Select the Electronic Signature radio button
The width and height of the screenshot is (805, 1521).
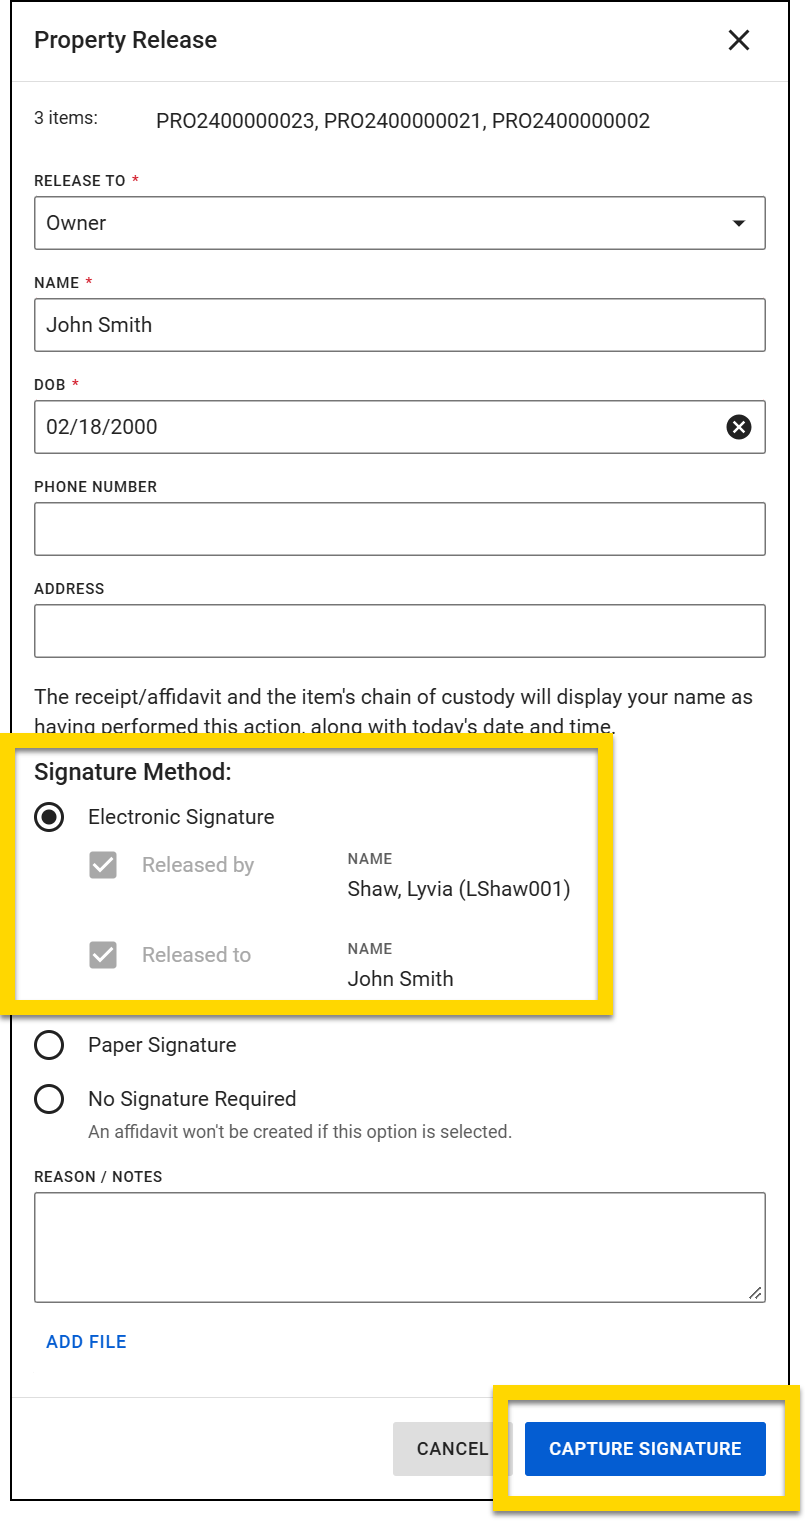coord(48,817)
